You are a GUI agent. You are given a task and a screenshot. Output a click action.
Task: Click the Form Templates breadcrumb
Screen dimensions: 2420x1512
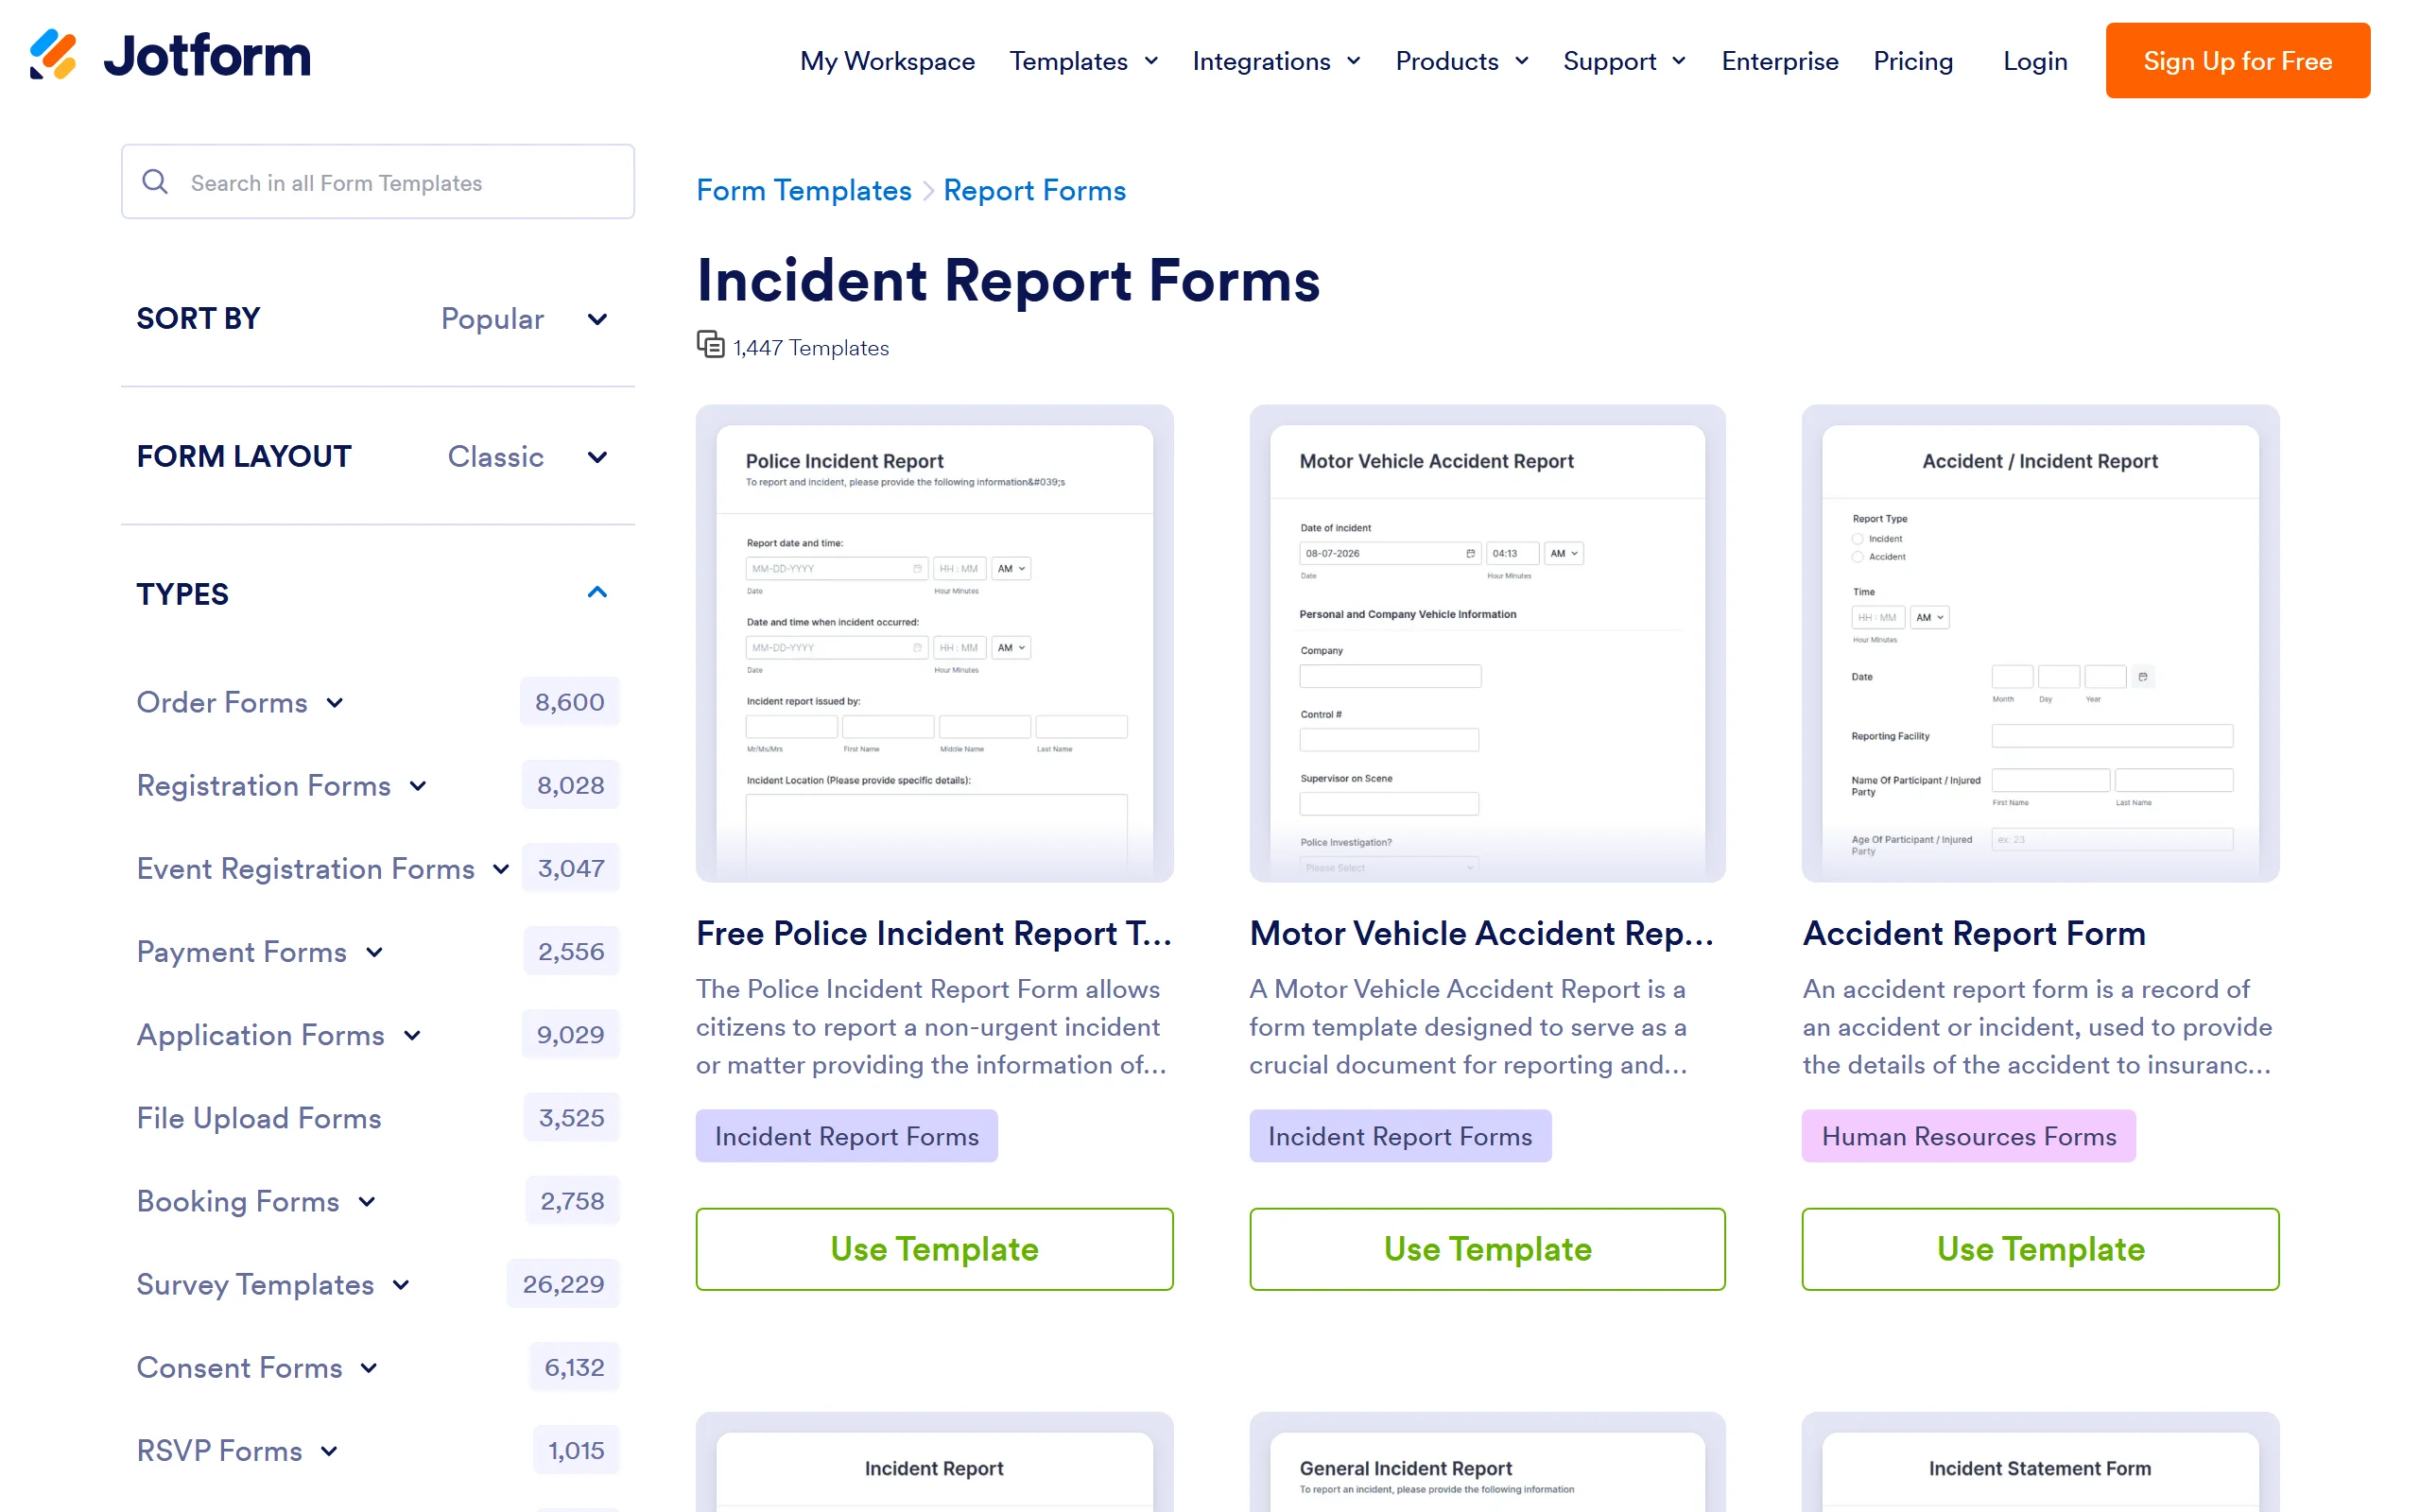coord(804,190)
